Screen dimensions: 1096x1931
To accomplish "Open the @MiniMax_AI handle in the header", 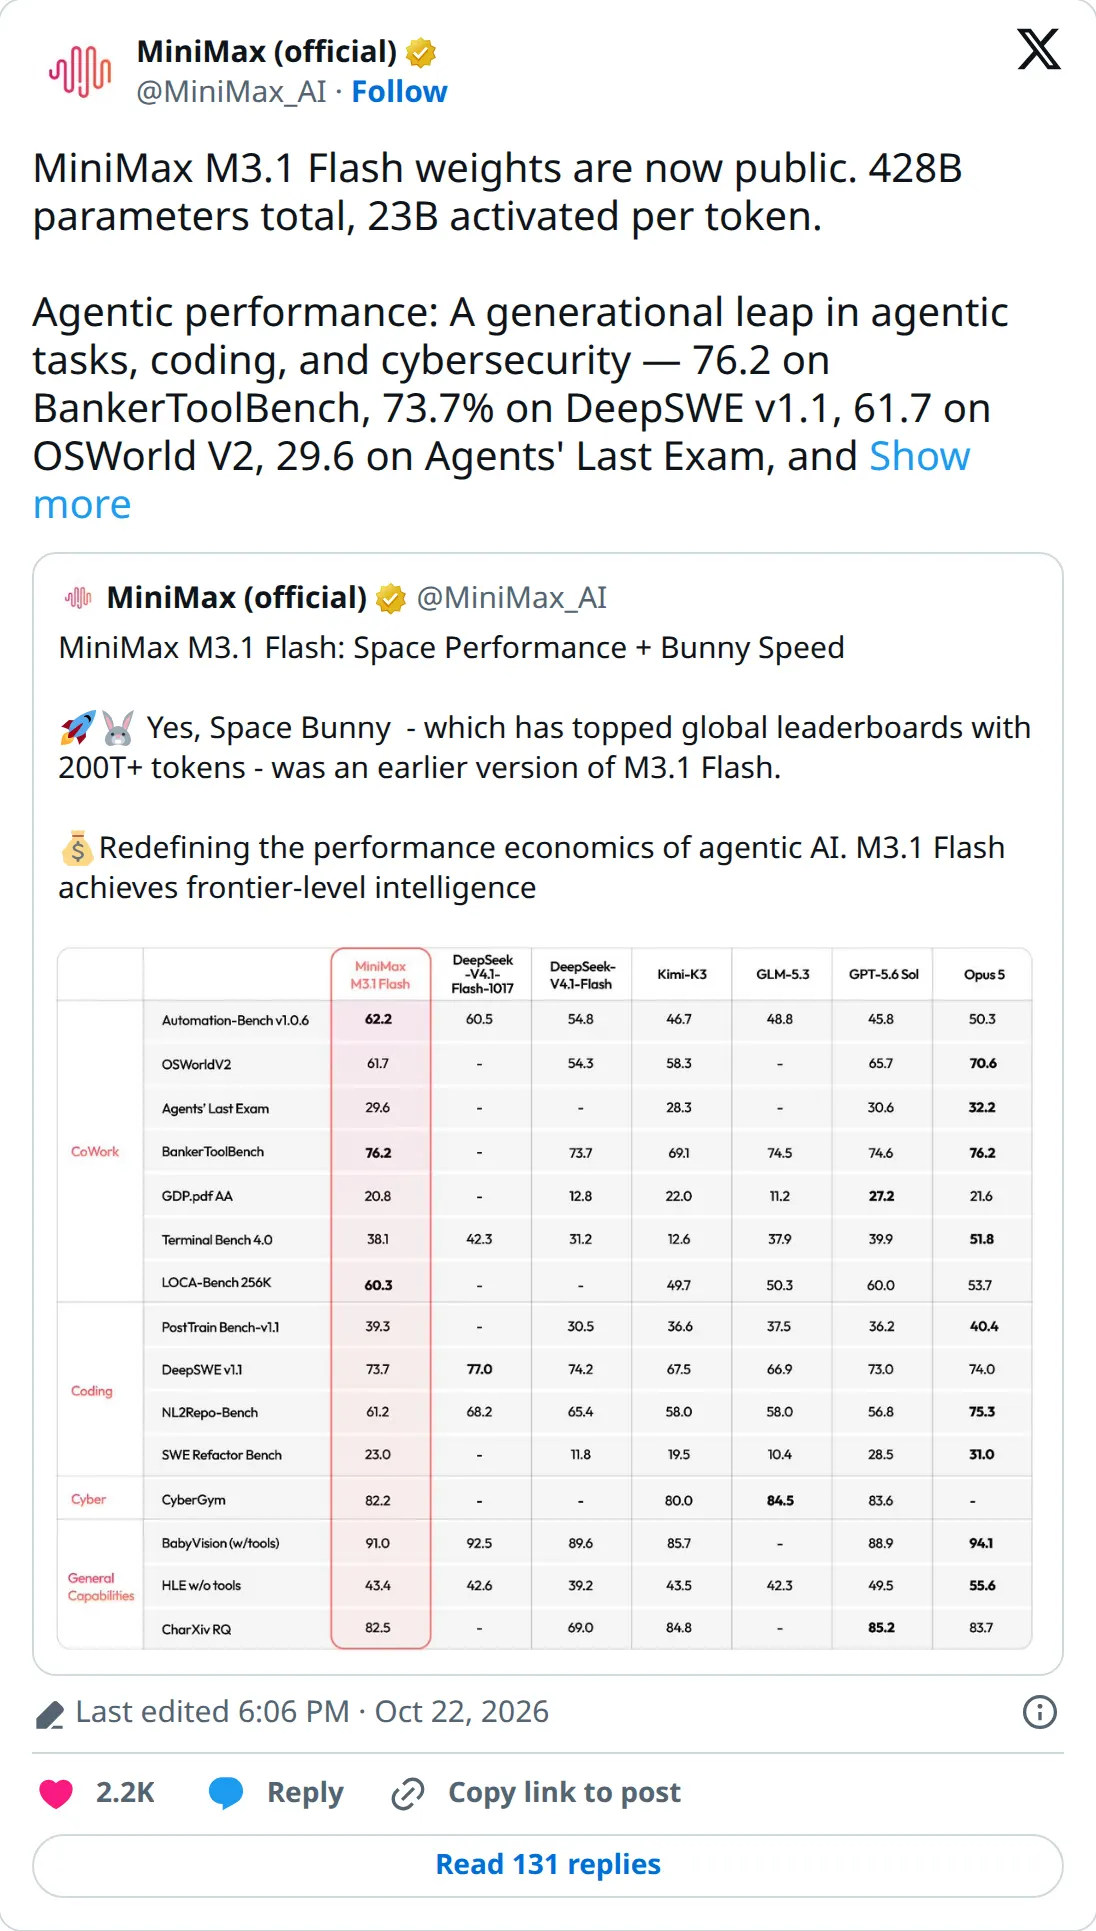I will pyautogui.click(x=231, y=92).
